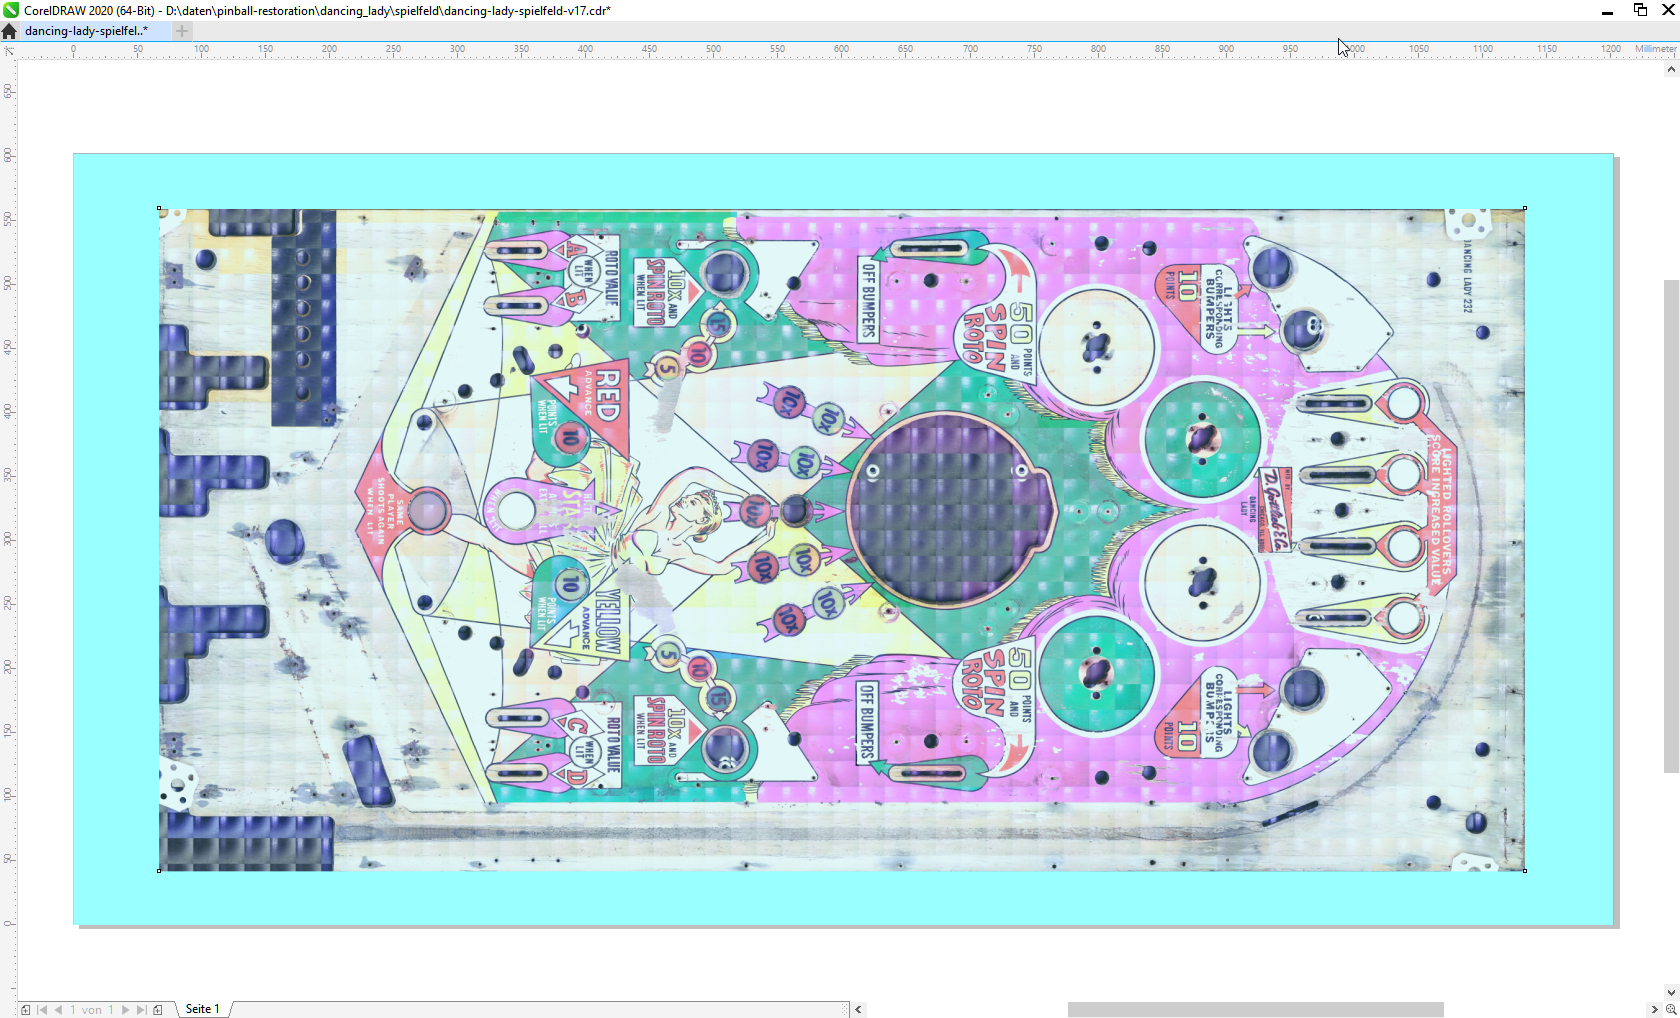This screenshot has height=1018, width=1680.
Task: Select the pinball playfield bitmap image
Action: 842,540
